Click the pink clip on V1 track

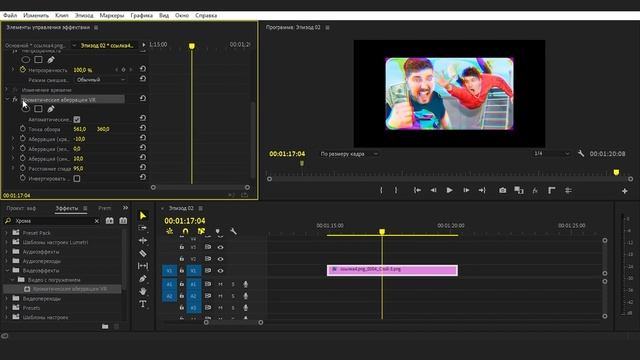coord(392,270)
